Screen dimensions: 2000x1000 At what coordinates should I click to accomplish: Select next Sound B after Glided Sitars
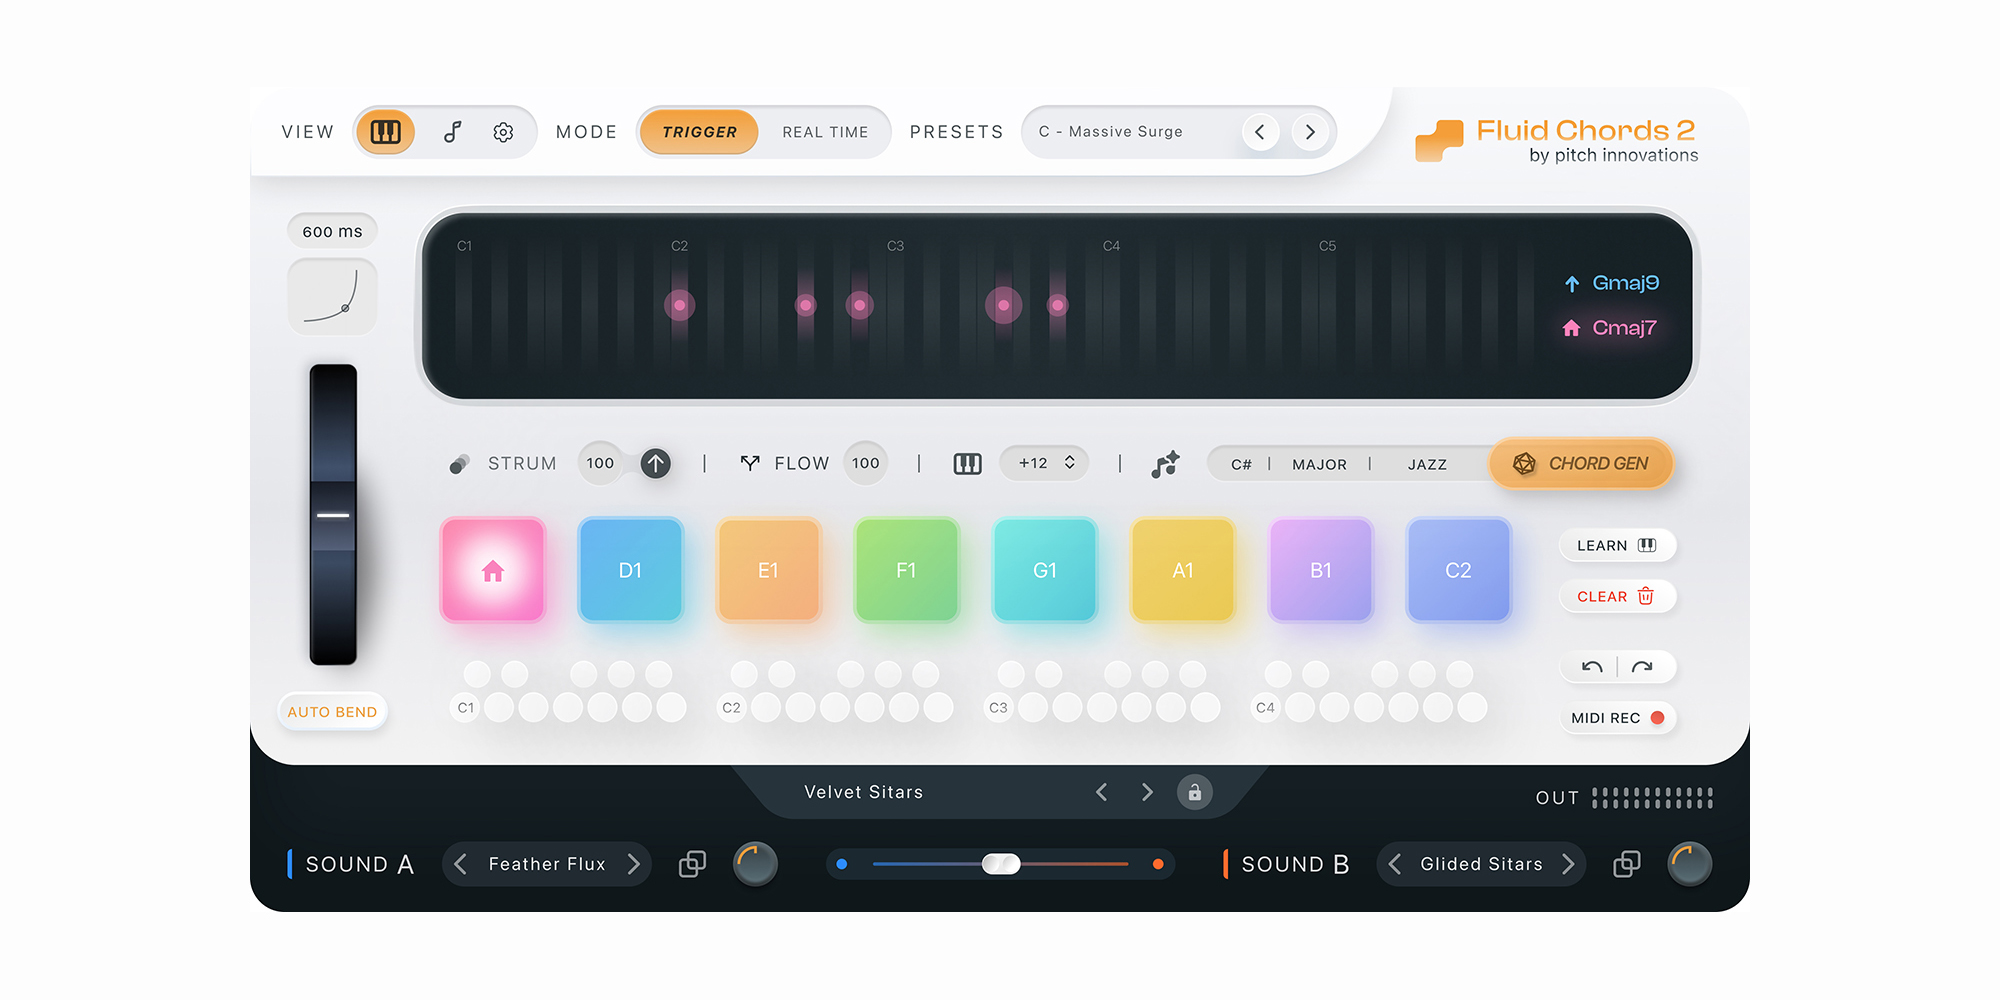click(1568, 864)
